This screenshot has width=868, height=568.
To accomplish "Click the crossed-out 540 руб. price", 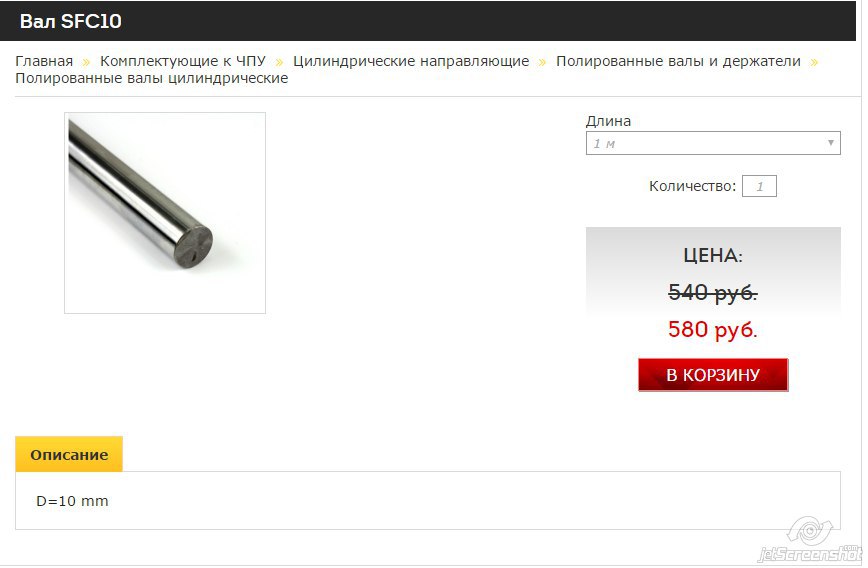I will pos(713,292).
